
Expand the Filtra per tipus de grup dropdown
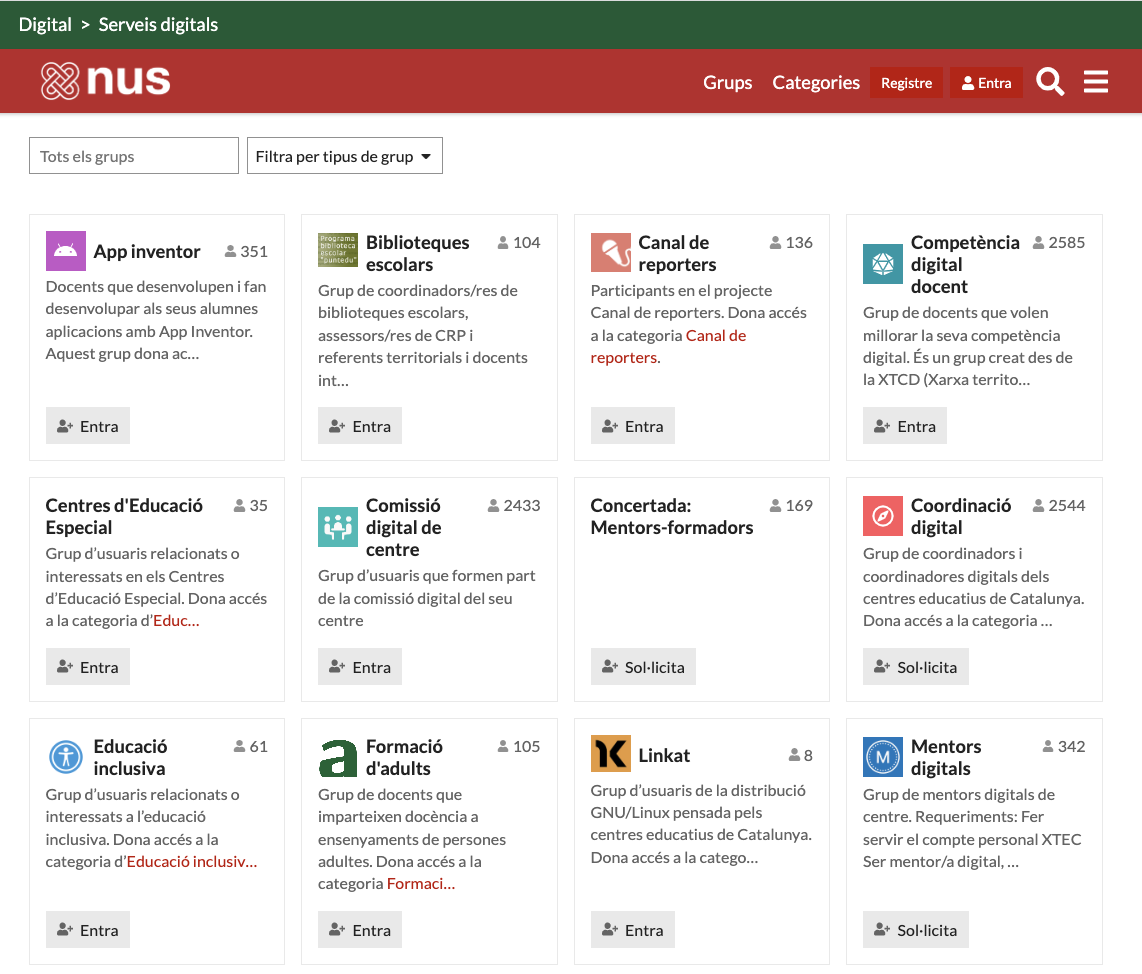(x=344, y=156)
